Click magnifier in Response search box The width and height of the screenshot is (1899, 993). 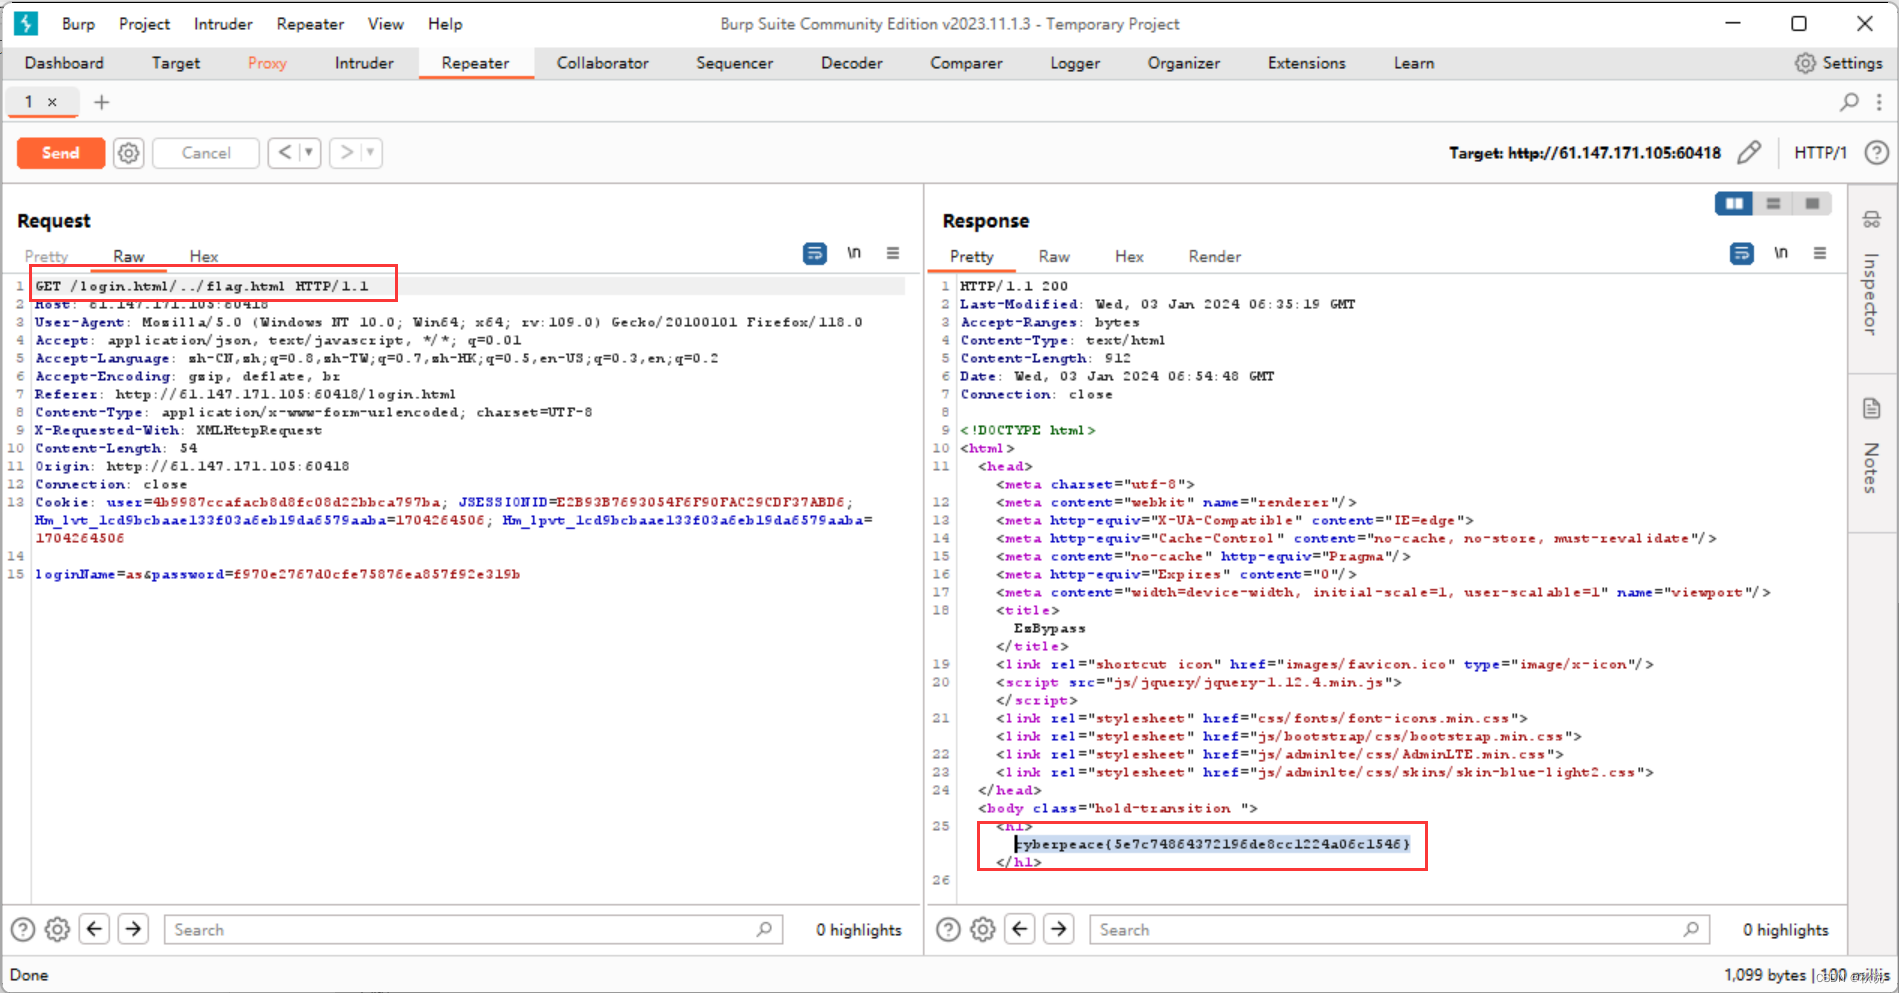(x=1691, y=929)
